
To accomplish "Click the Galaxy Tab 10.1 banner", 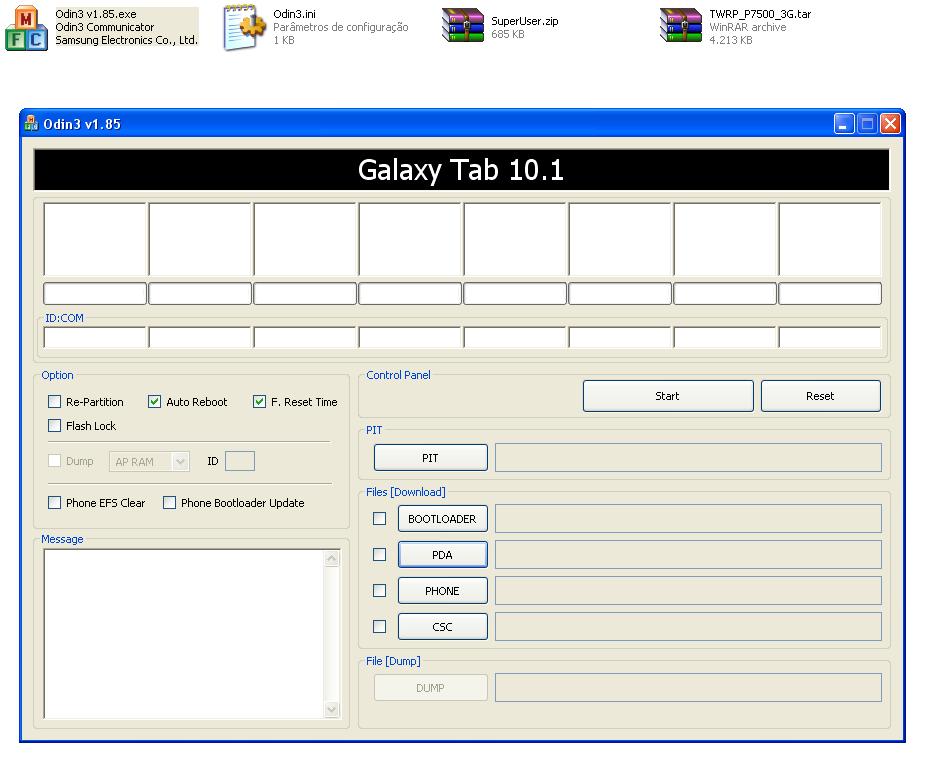I will pyautogui.click(x=461, y=170).
